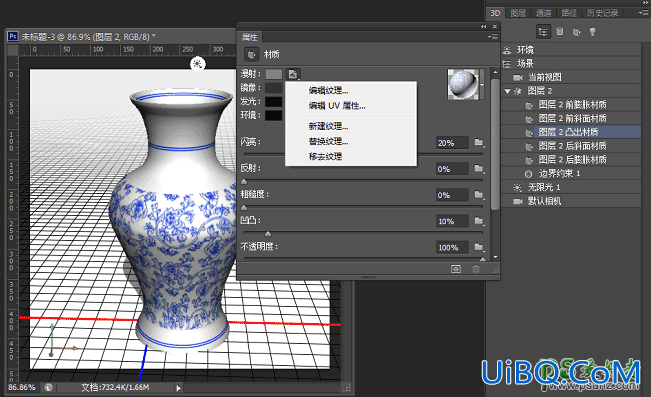The image size is (651, 397).
Task: Select the 3D tab
Action: (x=495, y=13)
